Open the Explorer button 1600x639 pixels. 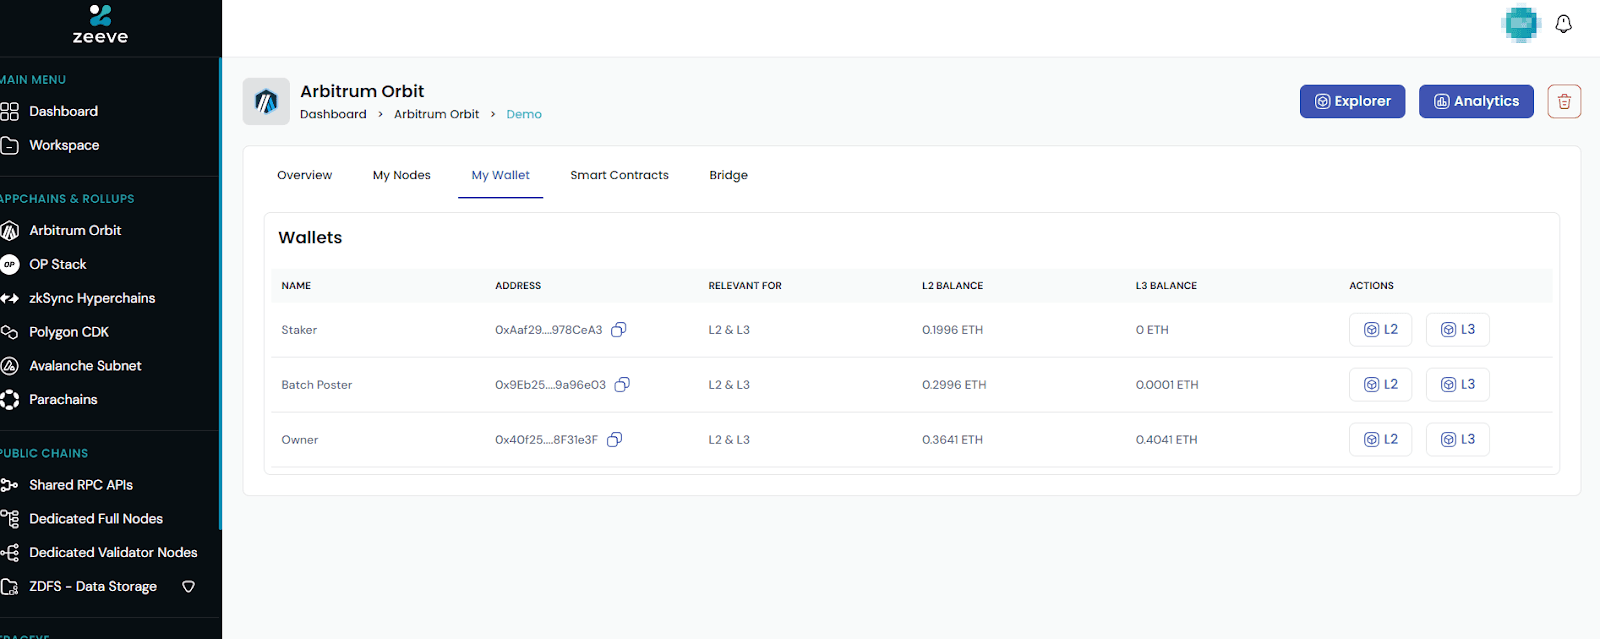pos(1352,101)
